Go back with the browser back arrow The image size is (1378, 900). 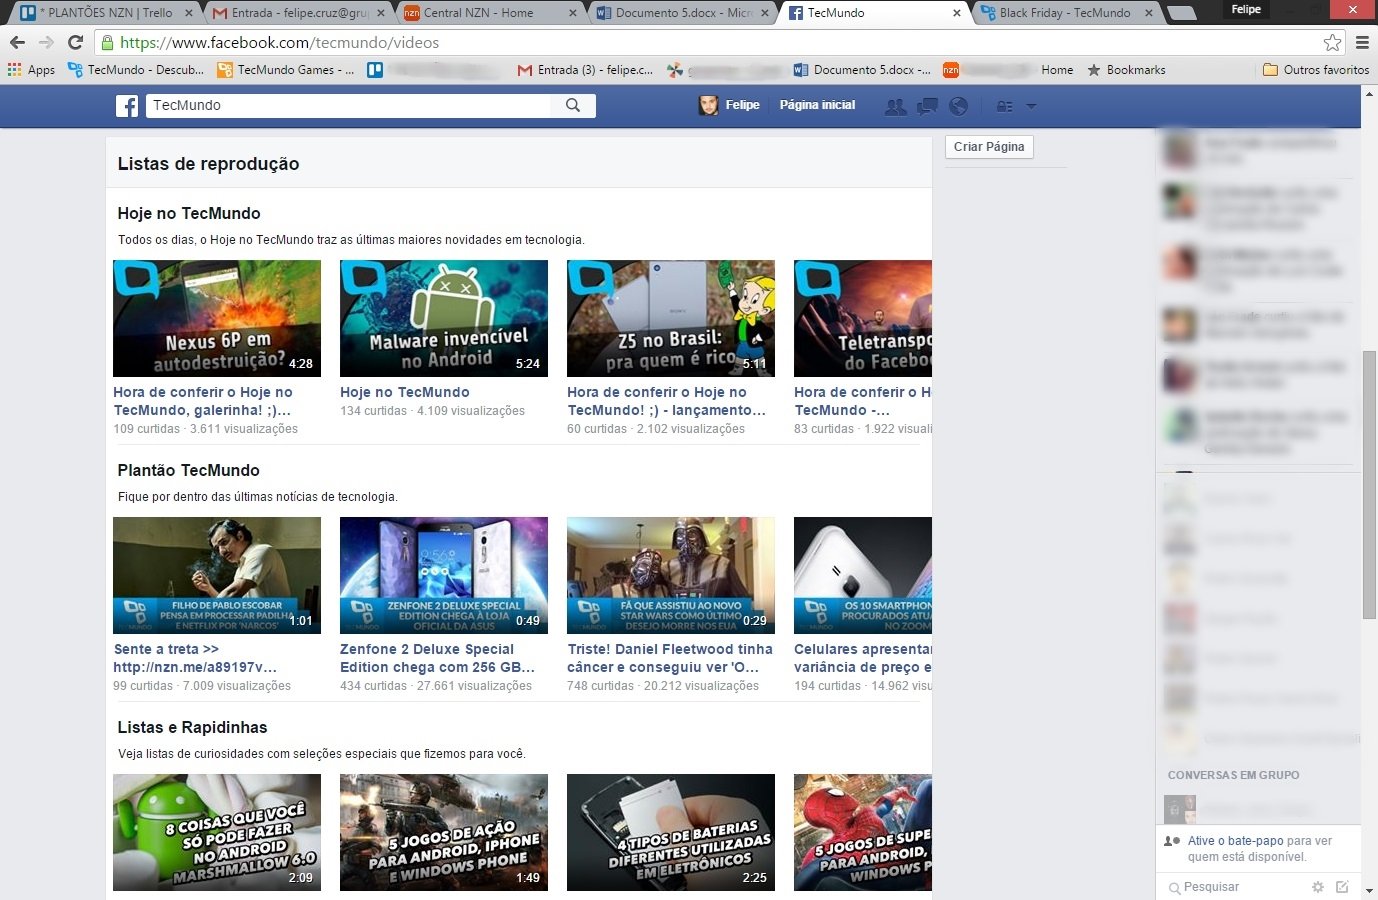(17, 42)
